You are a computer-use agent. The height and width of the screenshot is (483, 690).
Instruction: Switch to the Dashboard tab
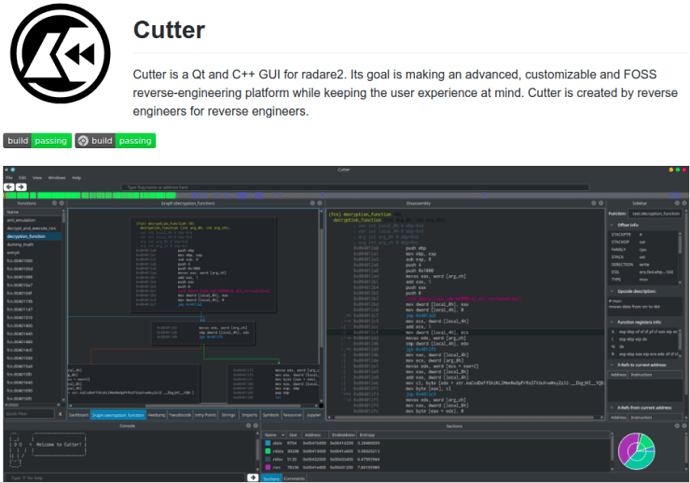coord(79,415)
